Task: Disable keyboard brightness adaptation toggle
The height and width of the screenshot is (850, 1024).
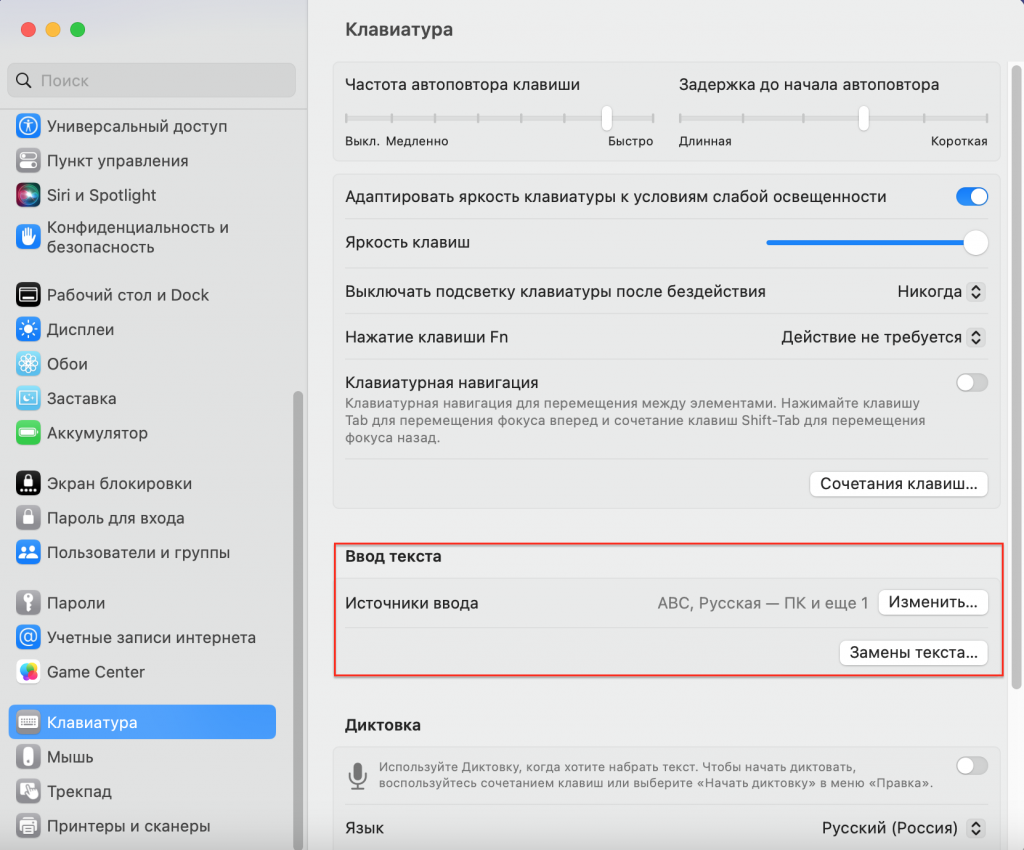Action: [x=970, y=197]
